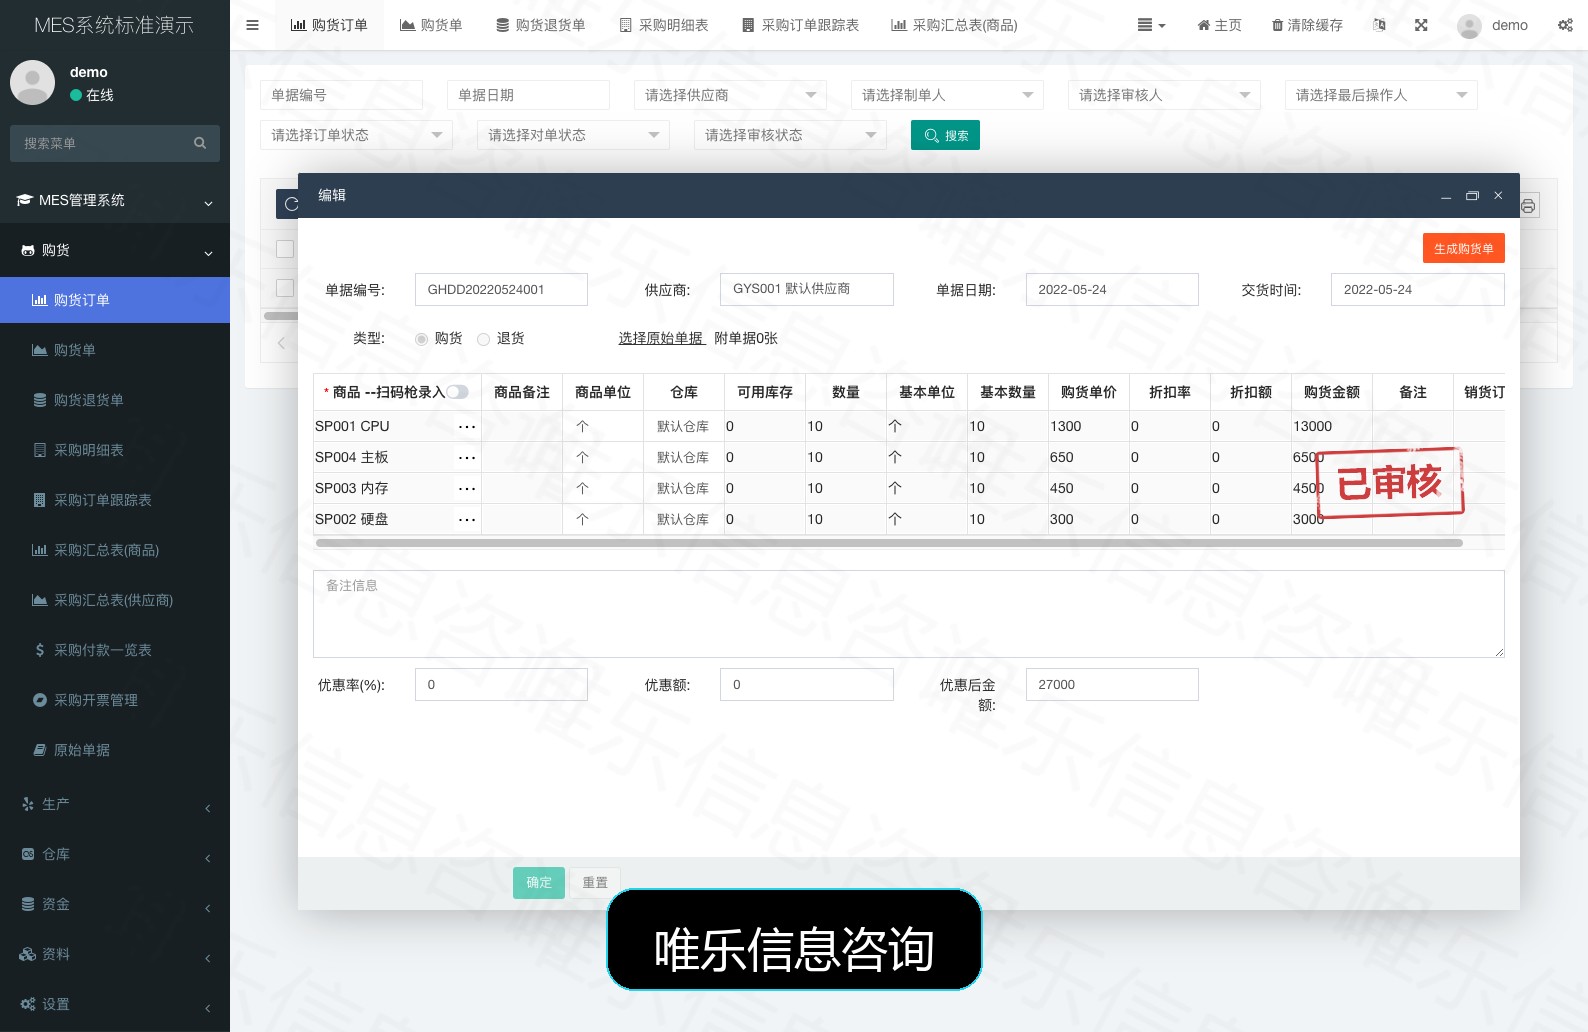Click the ellipsis icon for SP002 硬盘
The height and width of the screenshot is (1032, 1588).
point(467,520)
